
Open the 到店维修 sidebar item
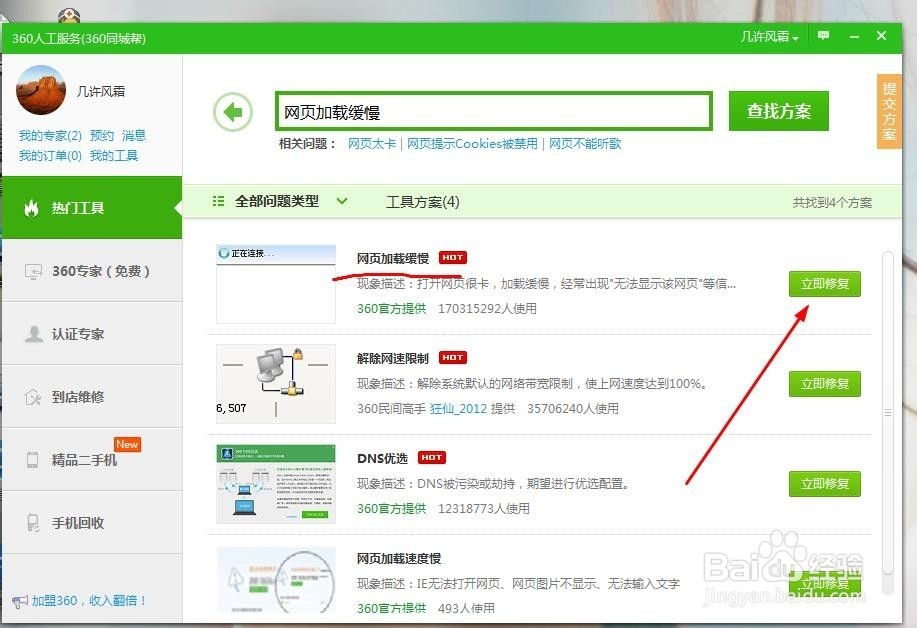(92, 397)
